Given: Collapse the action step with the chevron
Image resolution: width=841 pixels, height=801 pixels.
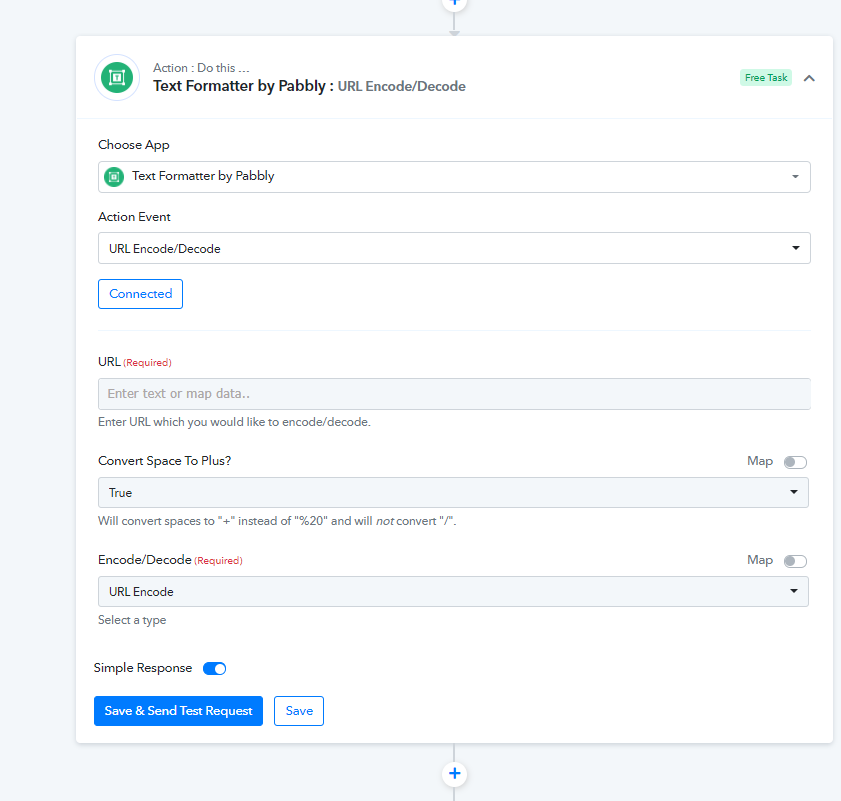Looking at the screenshot, I should [x=809, y=78].
